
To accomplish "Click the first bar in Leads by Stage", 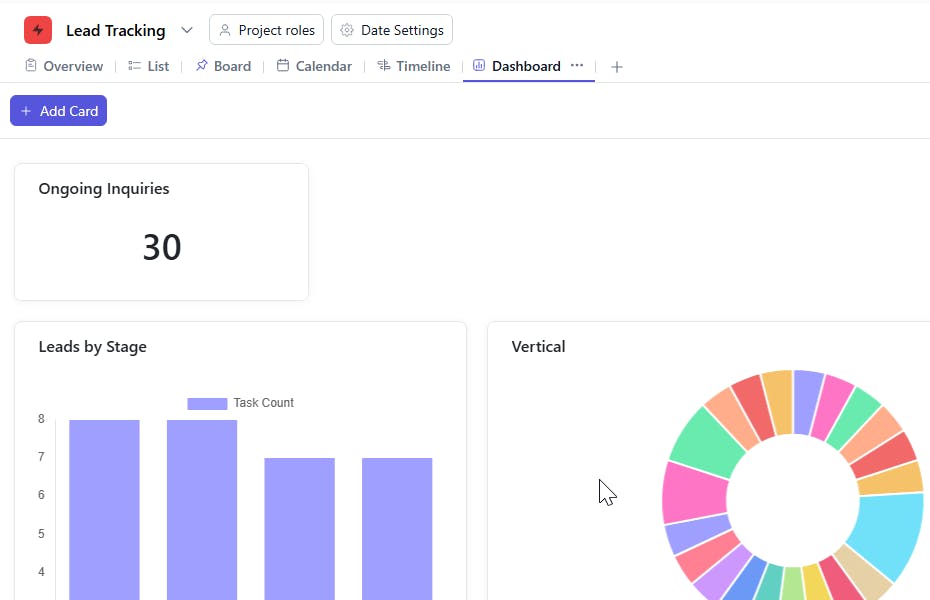I will [x=104, y=510].
